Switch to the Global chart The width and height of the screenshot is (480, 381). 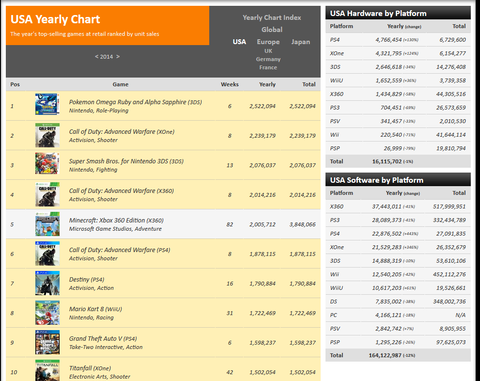click(x=272, y=30)
